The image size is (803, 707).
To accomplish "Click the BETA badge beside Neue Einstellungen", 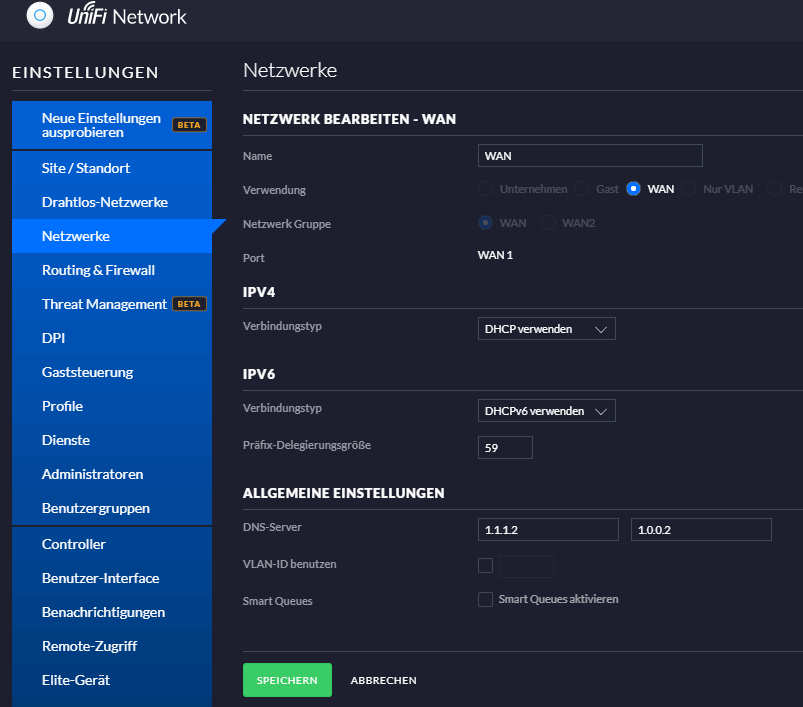I will (189, 125).
